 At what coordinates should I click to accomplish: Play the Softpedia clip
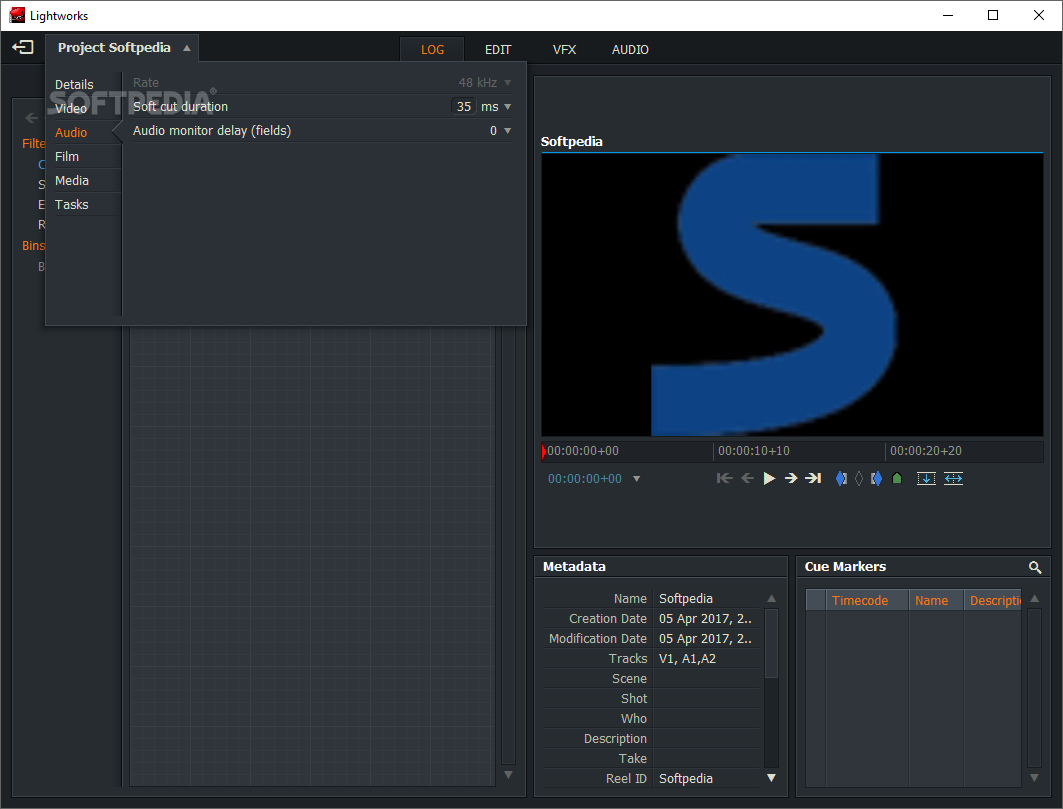coord(769,478)
